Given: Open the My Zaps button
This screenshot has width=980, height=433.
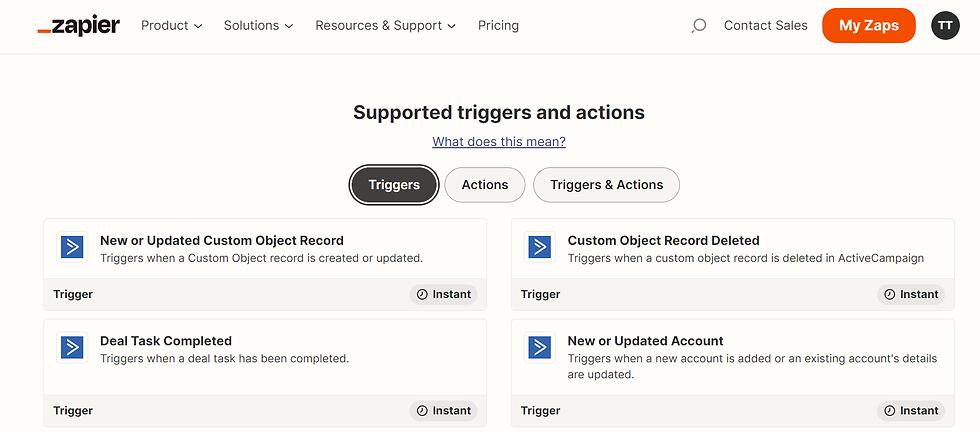Looking at the screenshot, I should 869,26.
